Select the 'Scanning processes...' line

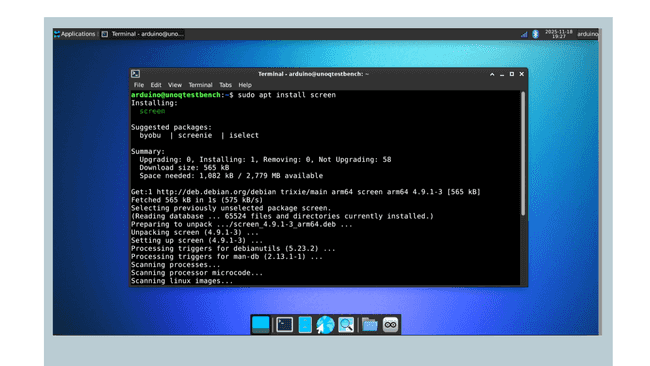coord(175,265)
